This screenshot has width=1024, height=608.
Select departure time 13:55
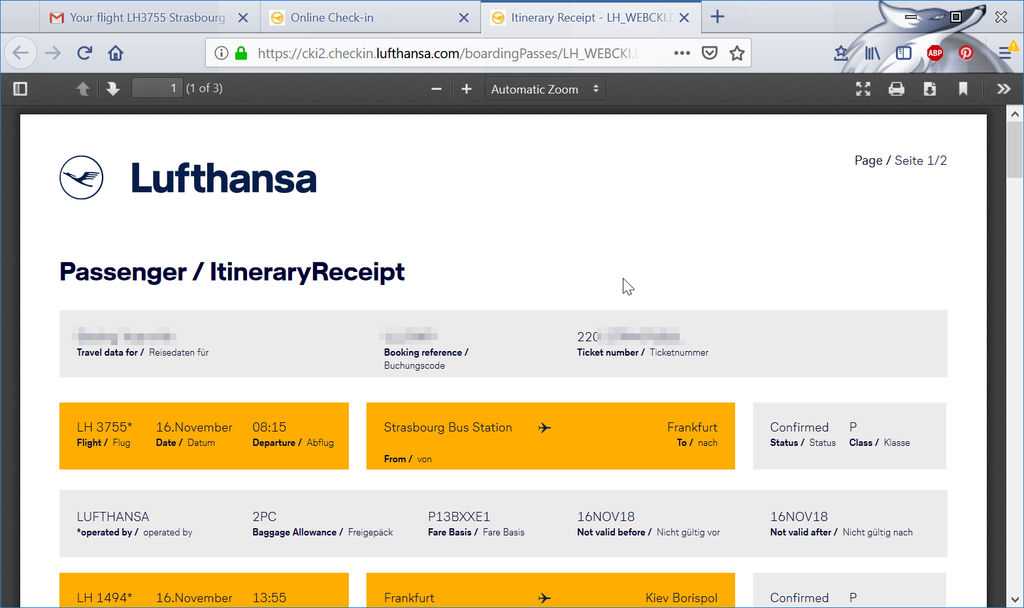[x=269, y=598]
